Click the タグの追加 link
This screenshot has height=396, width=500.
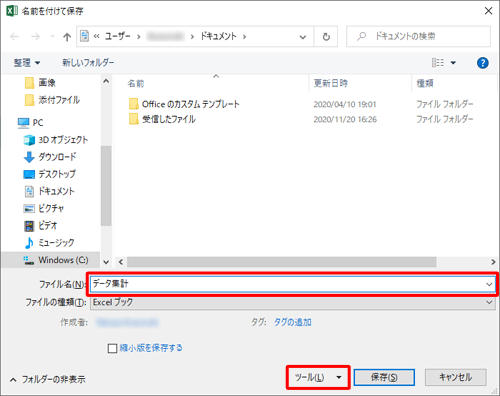click(x=293, y=322)
